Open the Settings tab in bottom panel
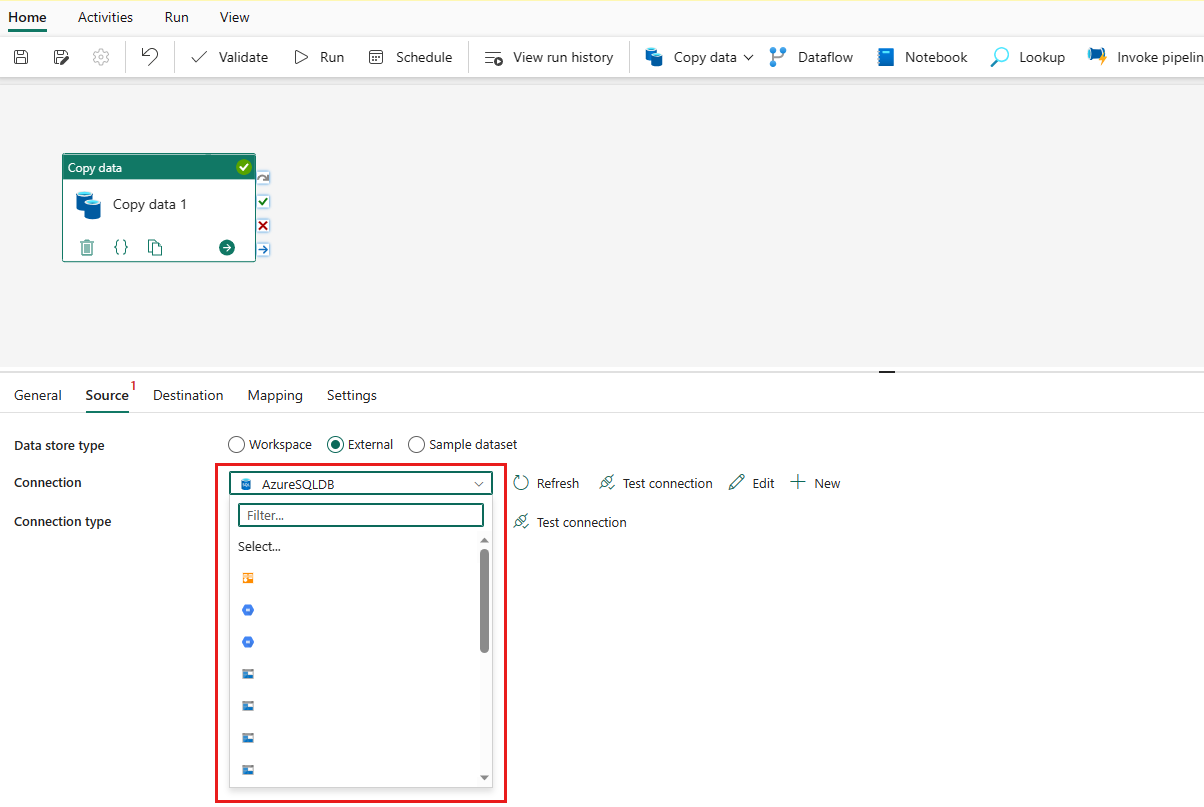Viewport: 1204px width, 807px height. (x=352, y=395)
